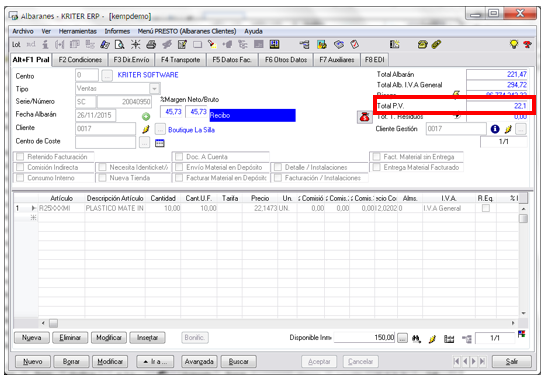Click the grid vertical scrollbar down arrow
This screenshot has height=377, width=550.
click(x=523, y=313)
